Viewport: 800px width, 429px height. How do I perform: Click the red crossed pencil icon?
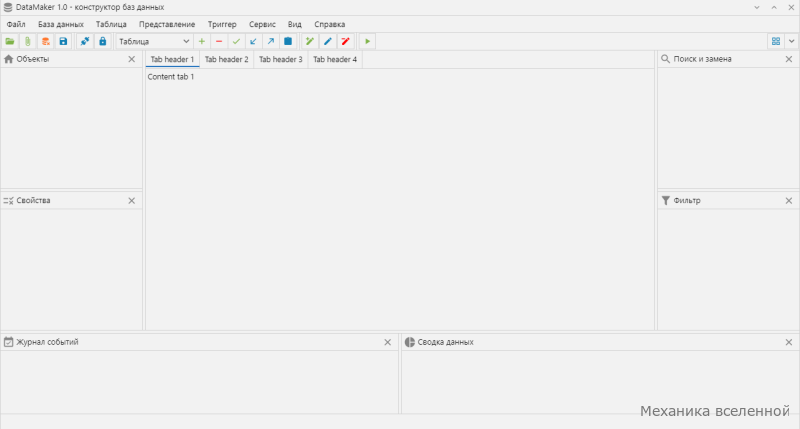(345, 41)
